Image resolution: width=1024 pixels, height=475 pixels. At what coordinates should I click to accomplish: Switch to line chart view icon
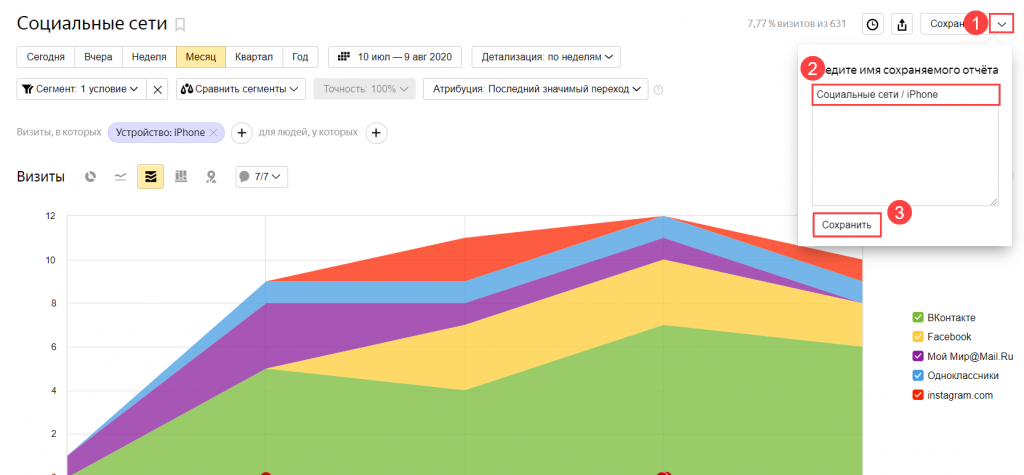[x=121, y=176]
